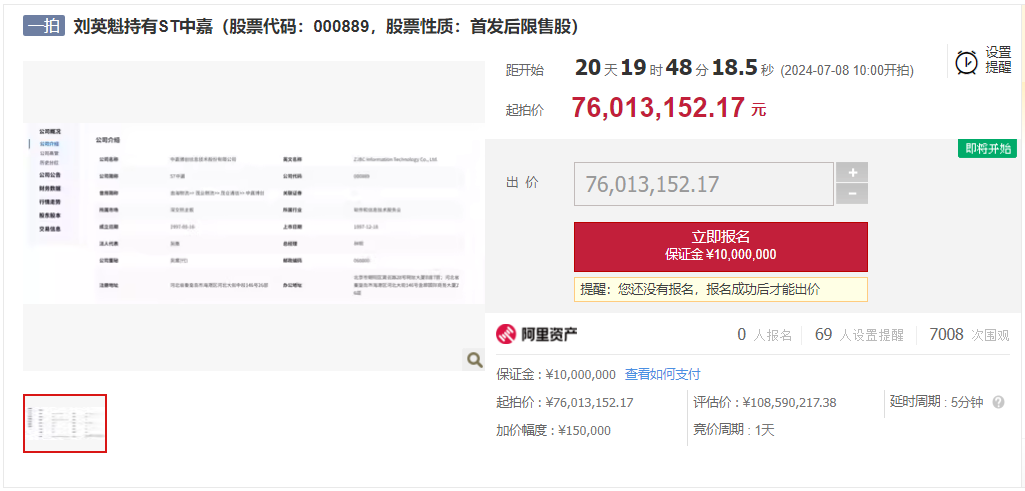Screen dimensions: 1025x491
Task: Open the 查看如何支付 link
Action: (663, 374)
